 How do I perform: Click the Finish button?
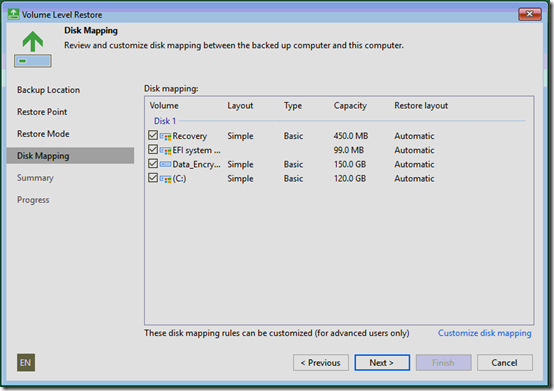(444, 362)
